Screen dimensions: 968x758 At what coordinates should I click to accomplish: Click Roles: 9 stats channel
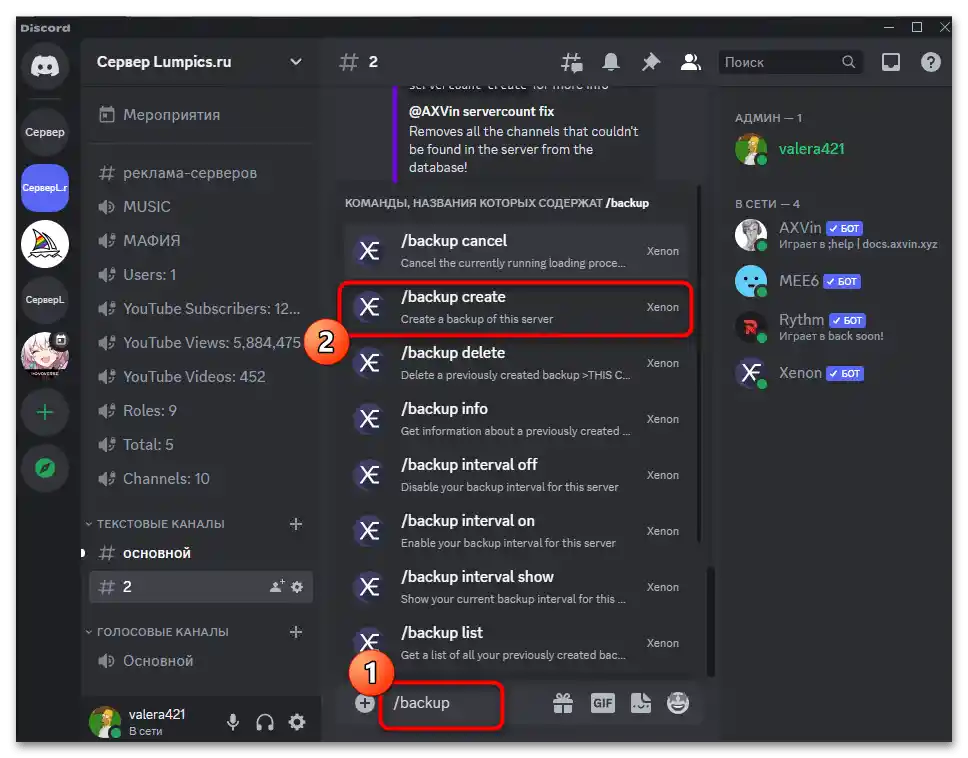click(201, 410)
